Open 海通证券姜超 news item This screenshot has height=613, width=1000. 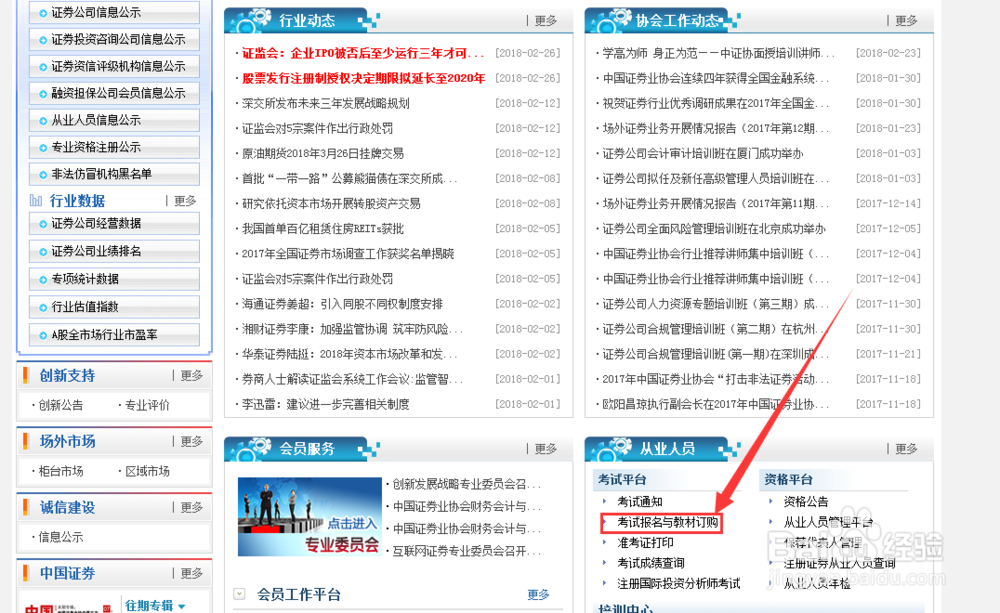[342, 304]
